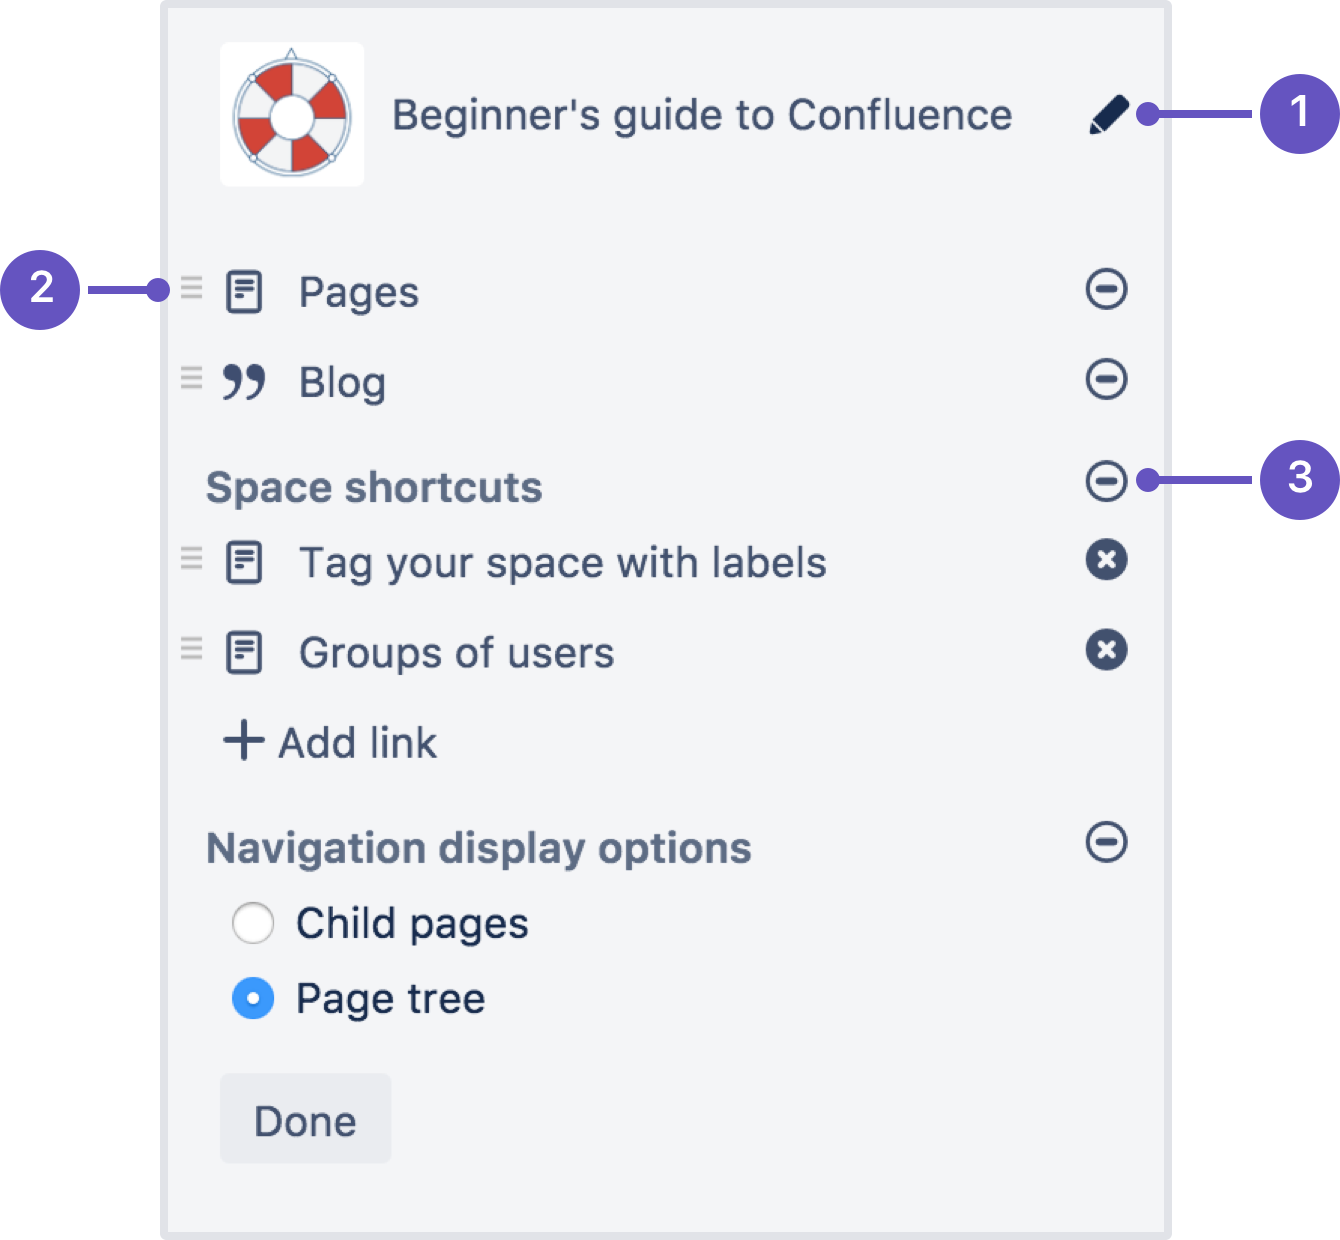This screenshot has height=1240, width=1340.
Task: Remove the 'Tag your space with labels' shortcut
Action: point(1106,560)
